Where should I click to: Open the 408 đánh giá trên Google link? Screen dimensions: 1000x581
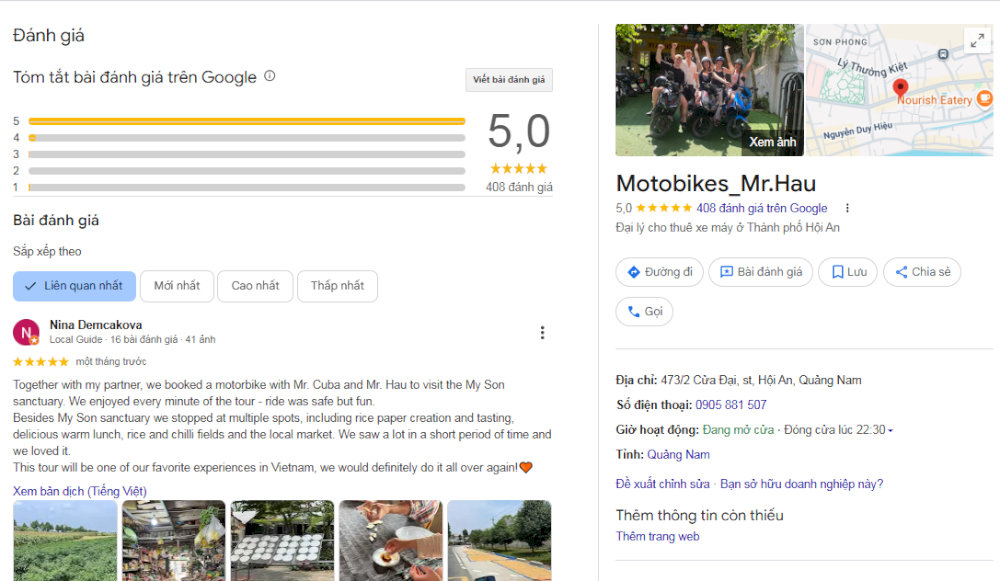761,208
